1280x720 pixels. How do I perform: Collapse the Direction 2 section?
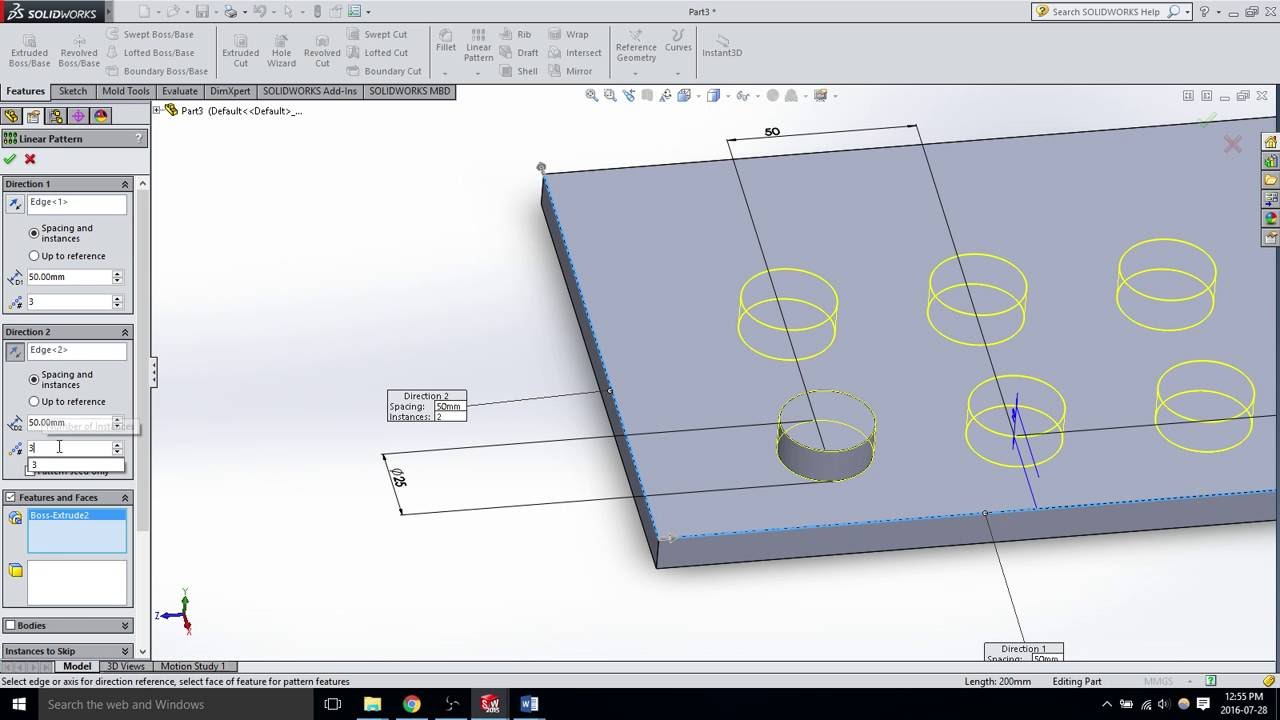(x=125, y=332)
